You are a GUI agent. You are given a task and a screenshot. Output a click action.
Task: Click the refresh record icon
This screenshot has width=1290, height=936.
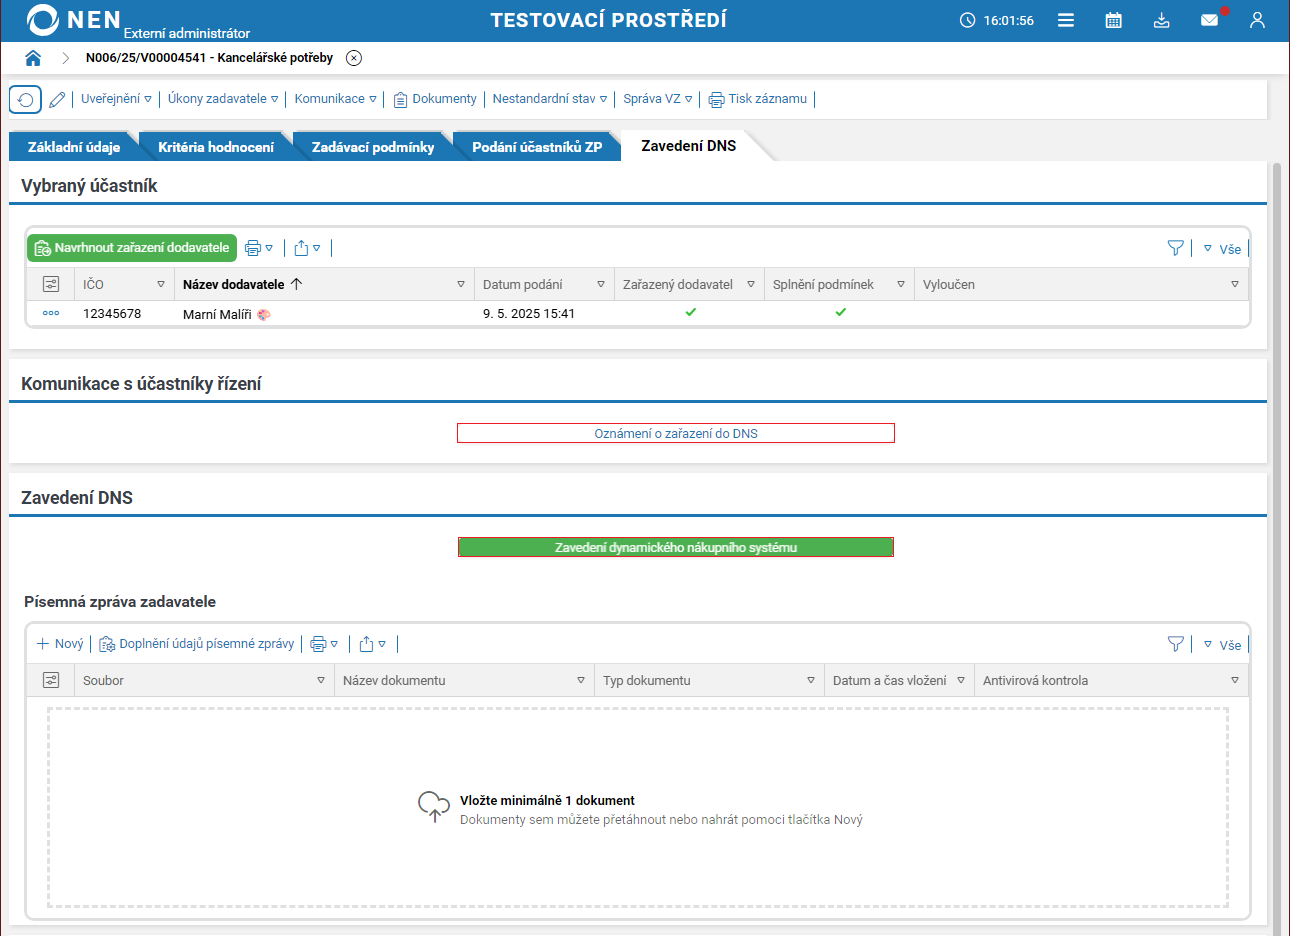tap(25, 100)
